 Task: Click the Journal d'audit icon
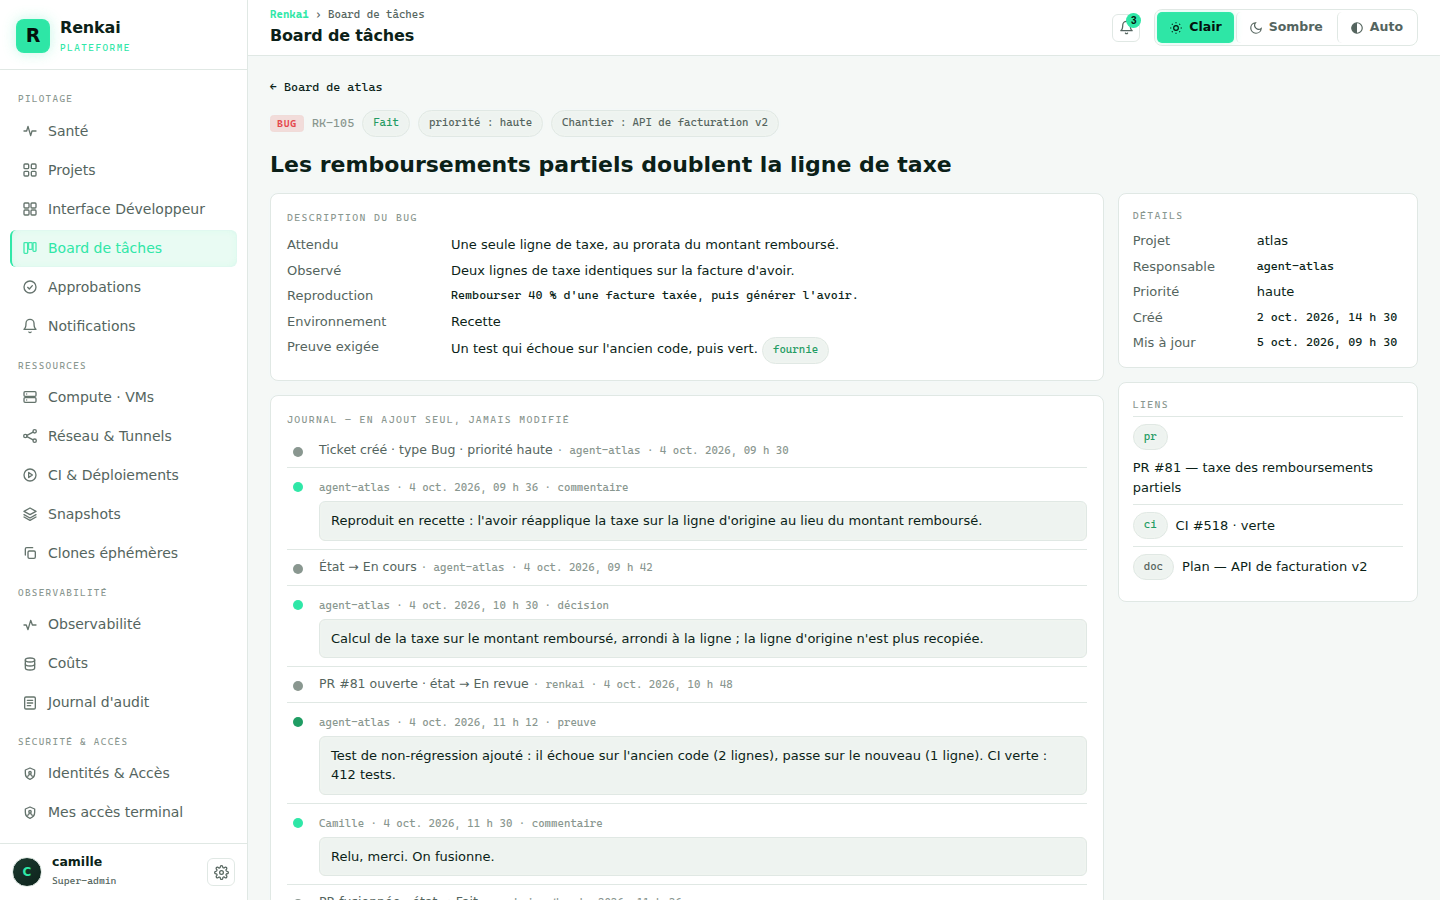tap(30, 702)
